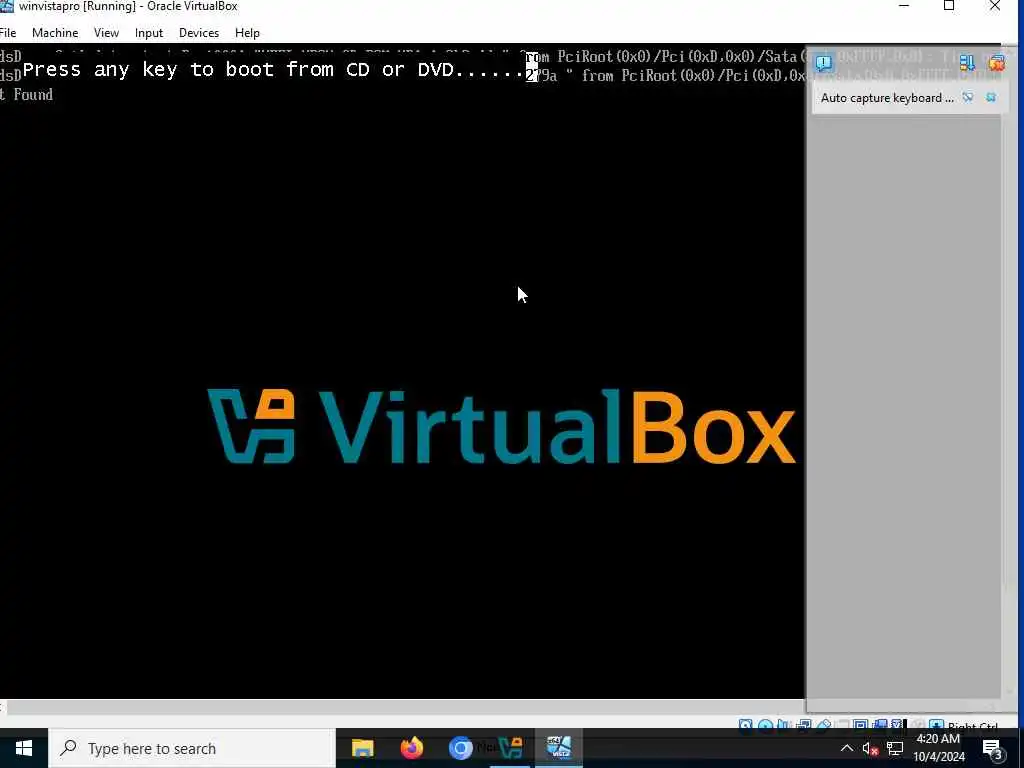Open the taskbar clock and date

coord(938,748)
